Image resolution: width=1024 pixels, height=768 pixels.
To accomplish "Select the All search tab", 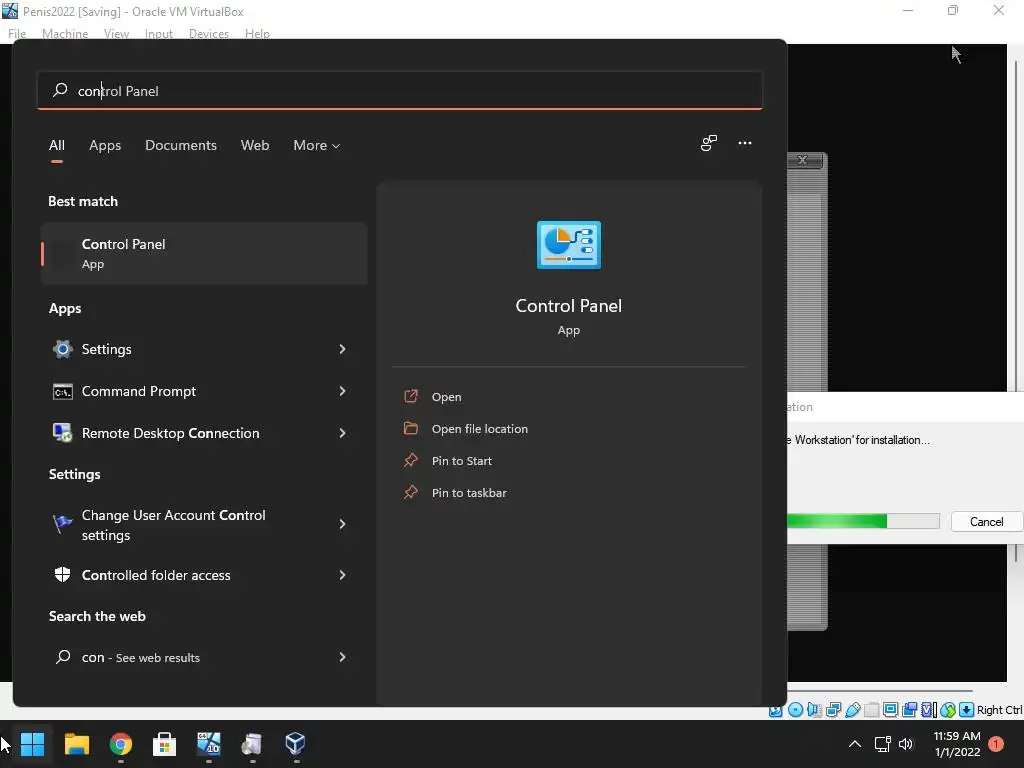I will pyautogui.click(x=57, y=145).
